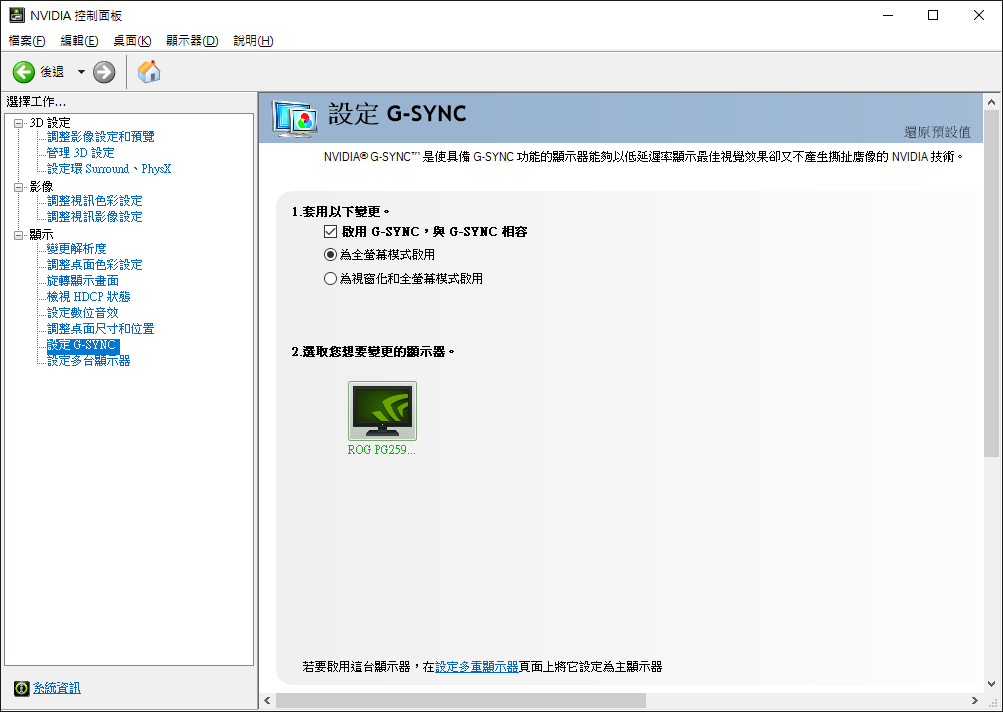The height and width of the screenshot is (712, 1003).
Task: Open 設定多台顯示器 tree item
Action: click(x=89, y=361)
